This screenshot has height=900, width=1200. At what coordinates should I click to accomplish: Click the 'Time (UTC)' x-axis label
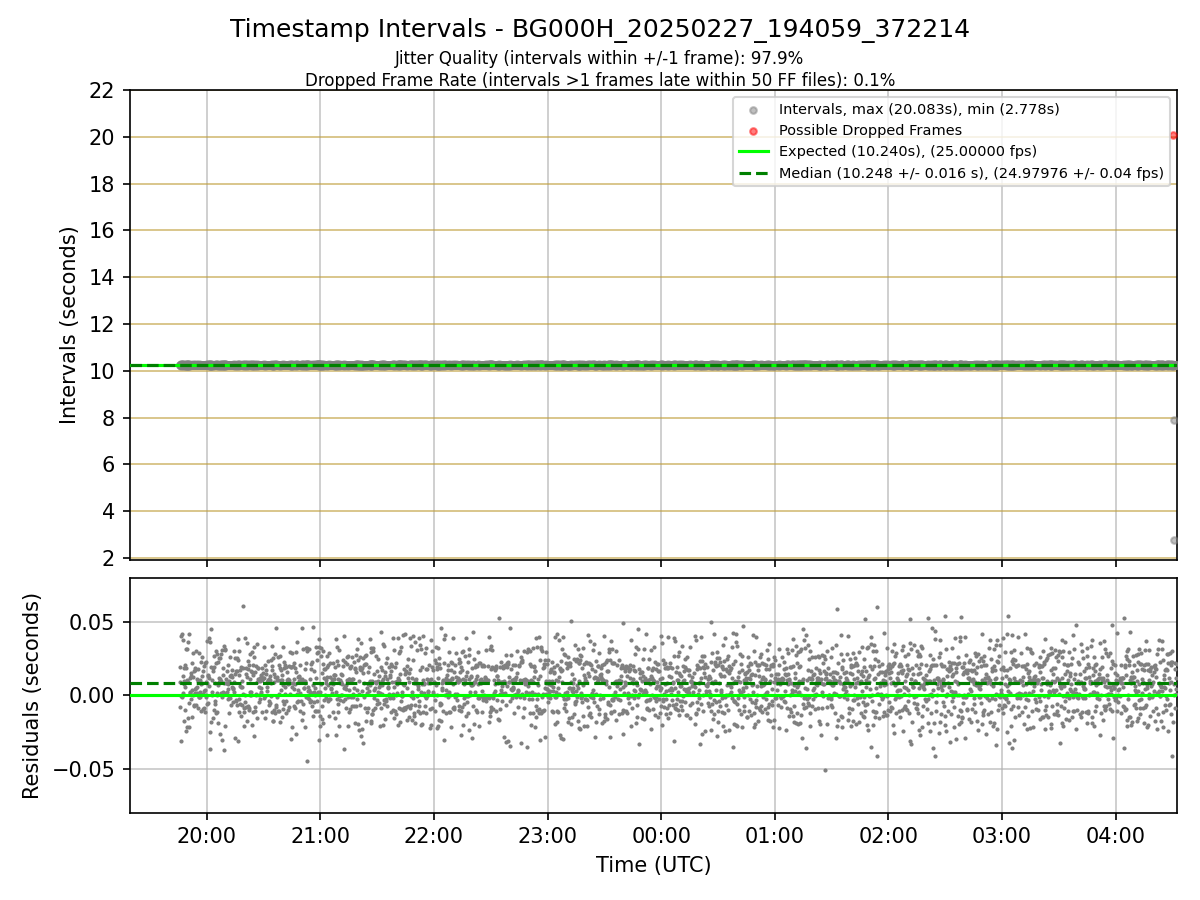tap(653, 865)
